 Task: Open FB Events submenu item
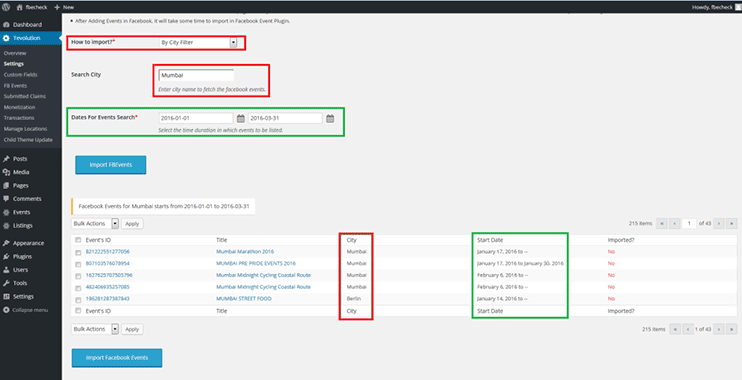click(15, 86)
